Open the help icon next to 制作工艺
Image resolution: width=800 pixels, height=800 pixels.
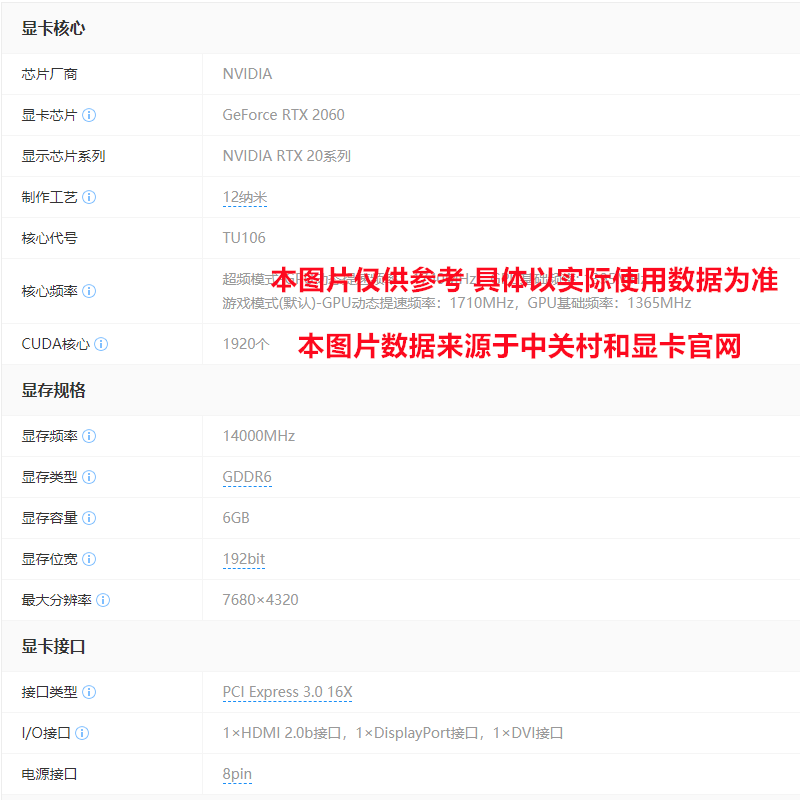pyautogui.click(x=89, y=197)
